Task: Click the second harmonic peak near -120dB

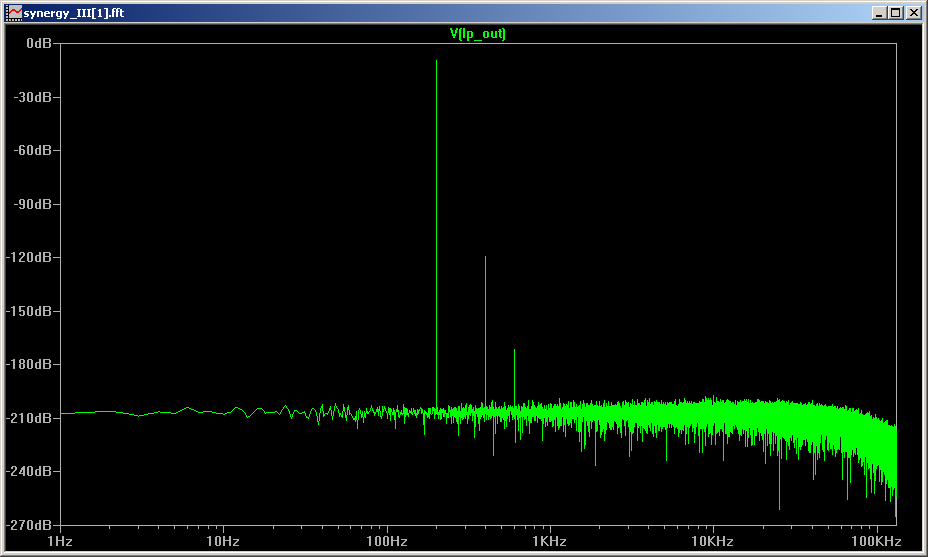Action: [x=485, y=330]
